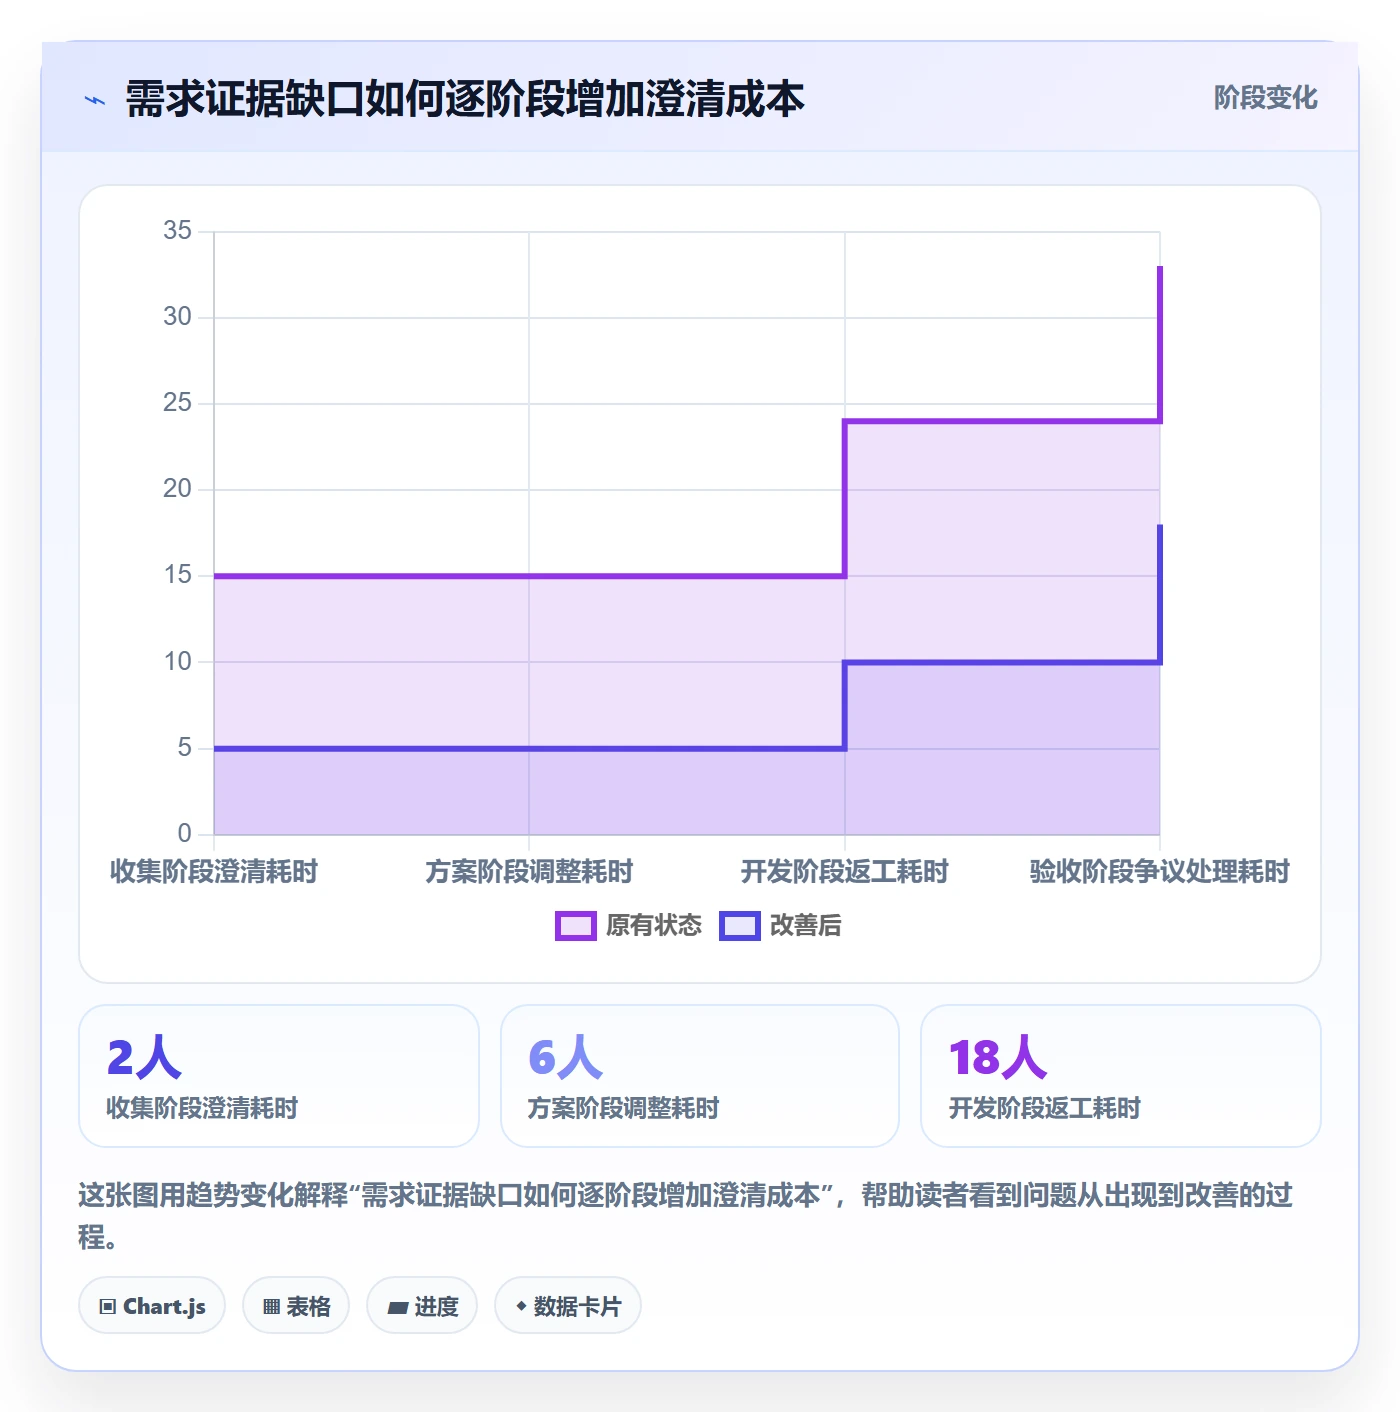
Task: Select the Chart.js tag chip
Action: 152,1305
